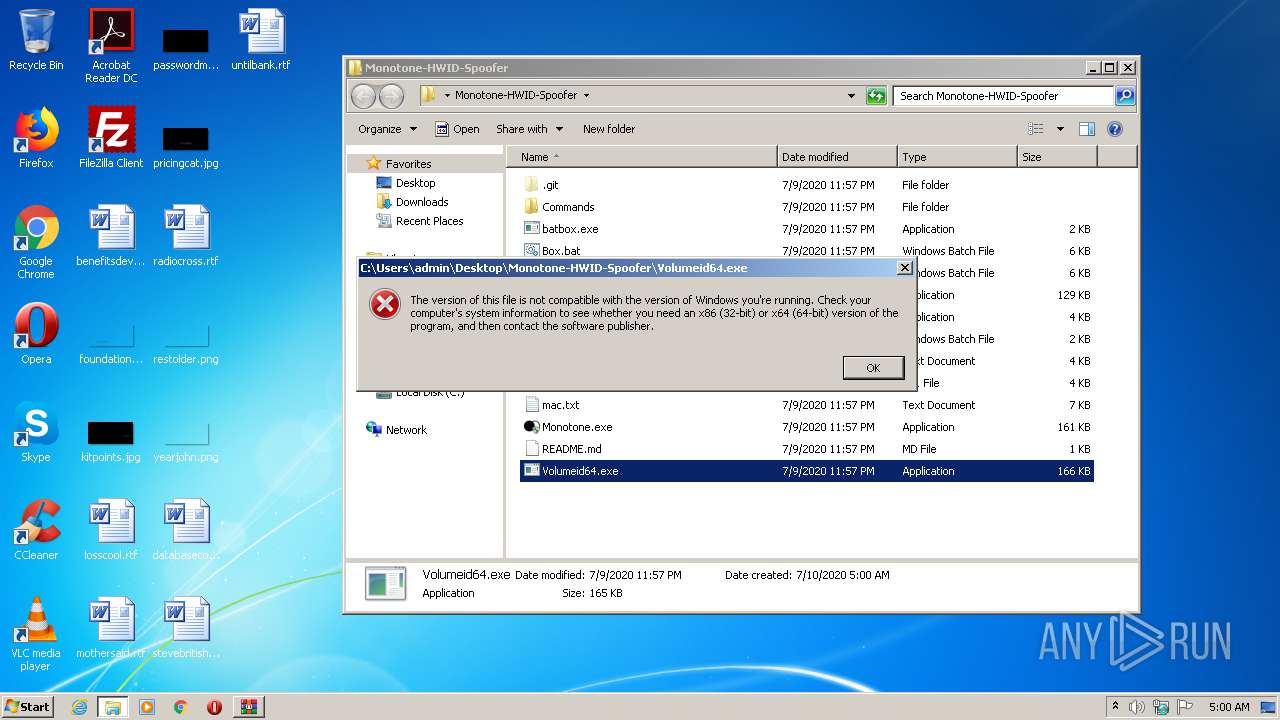This screenshot has height=720, width=1280.
Task: Open Windows Explorer from the taskbar
Action: (x=113, y=707)
